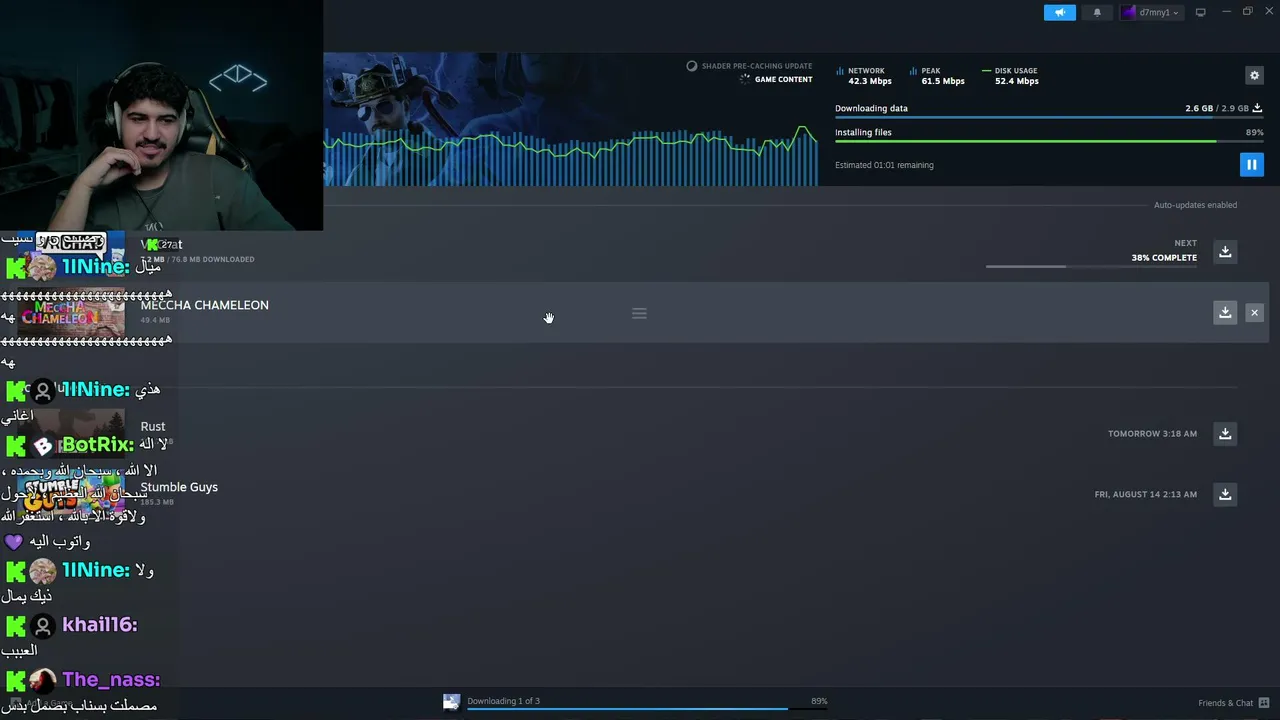Viewport: 1280px width, 720px height.
Task: Click the BotRix username in the chat overlay
Action: (98, 444)
